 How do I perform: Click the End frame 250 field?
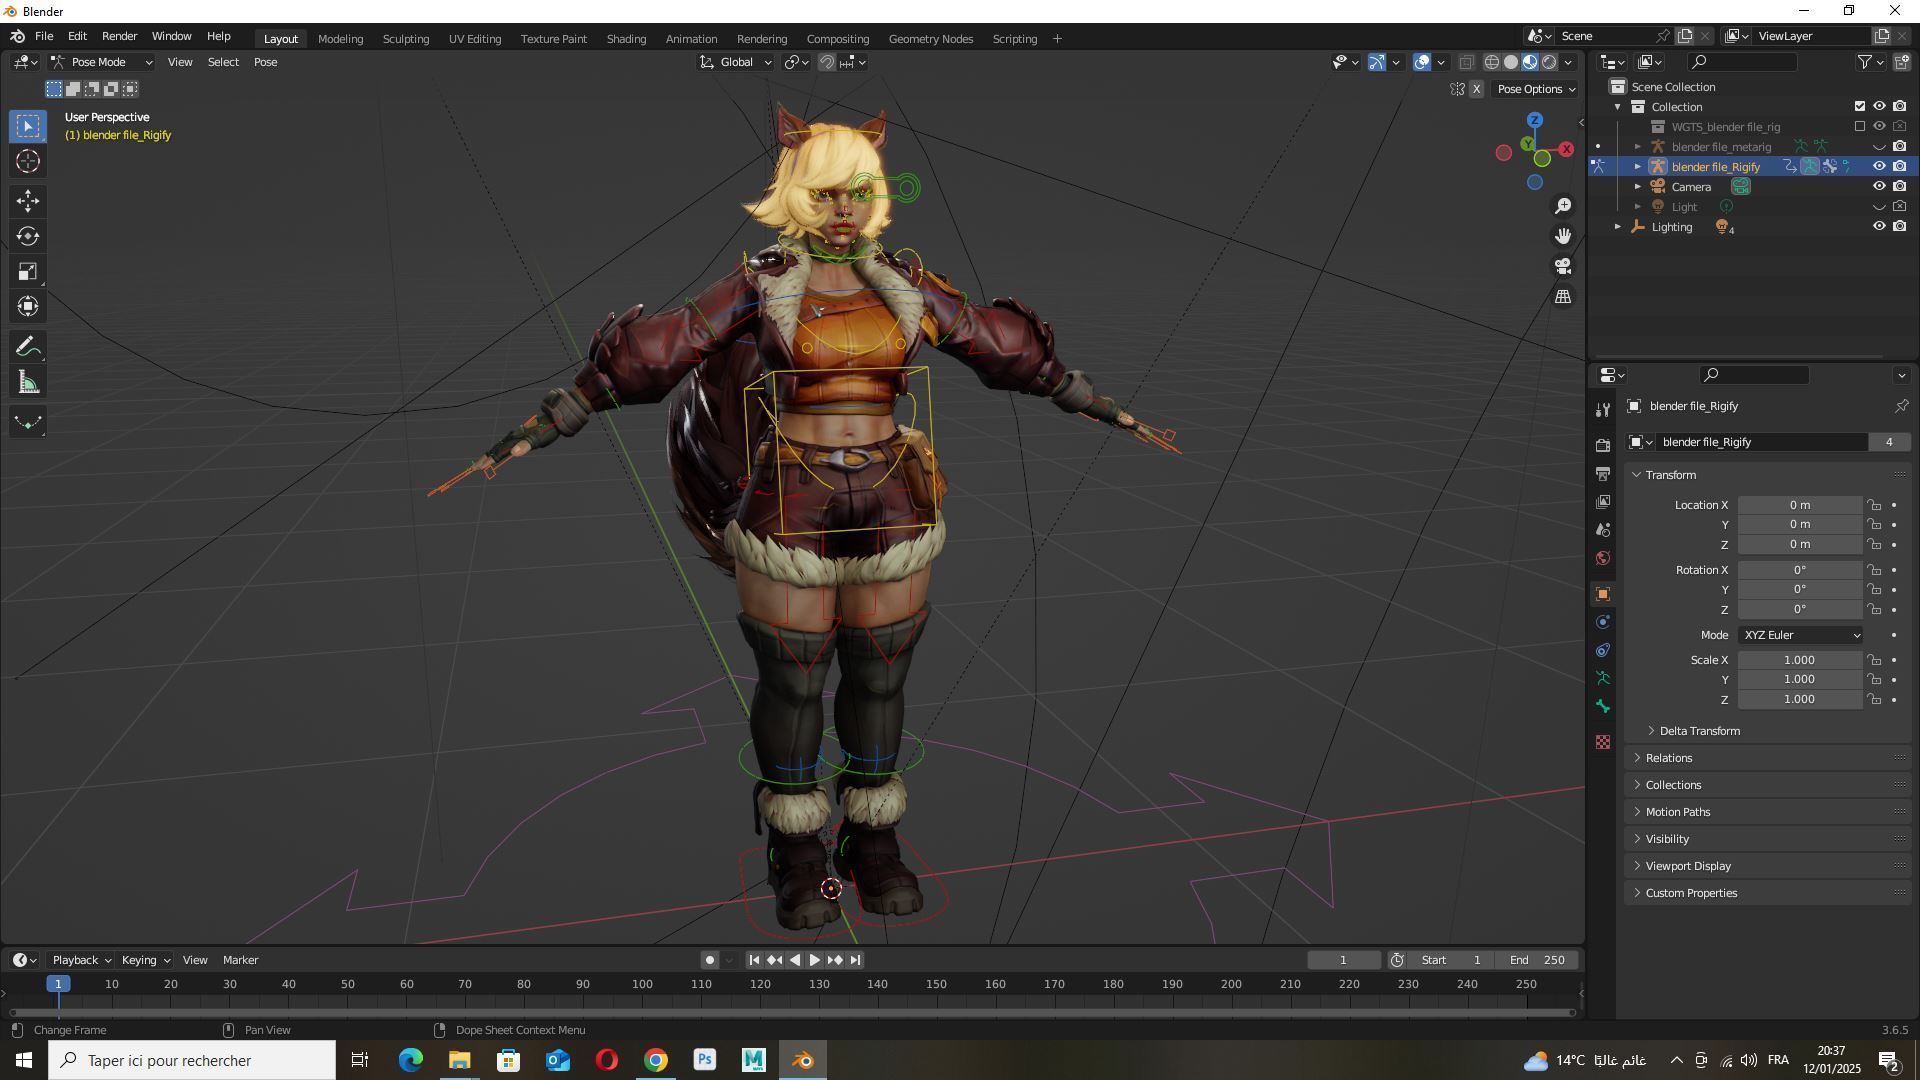[x=1538, y=960]
